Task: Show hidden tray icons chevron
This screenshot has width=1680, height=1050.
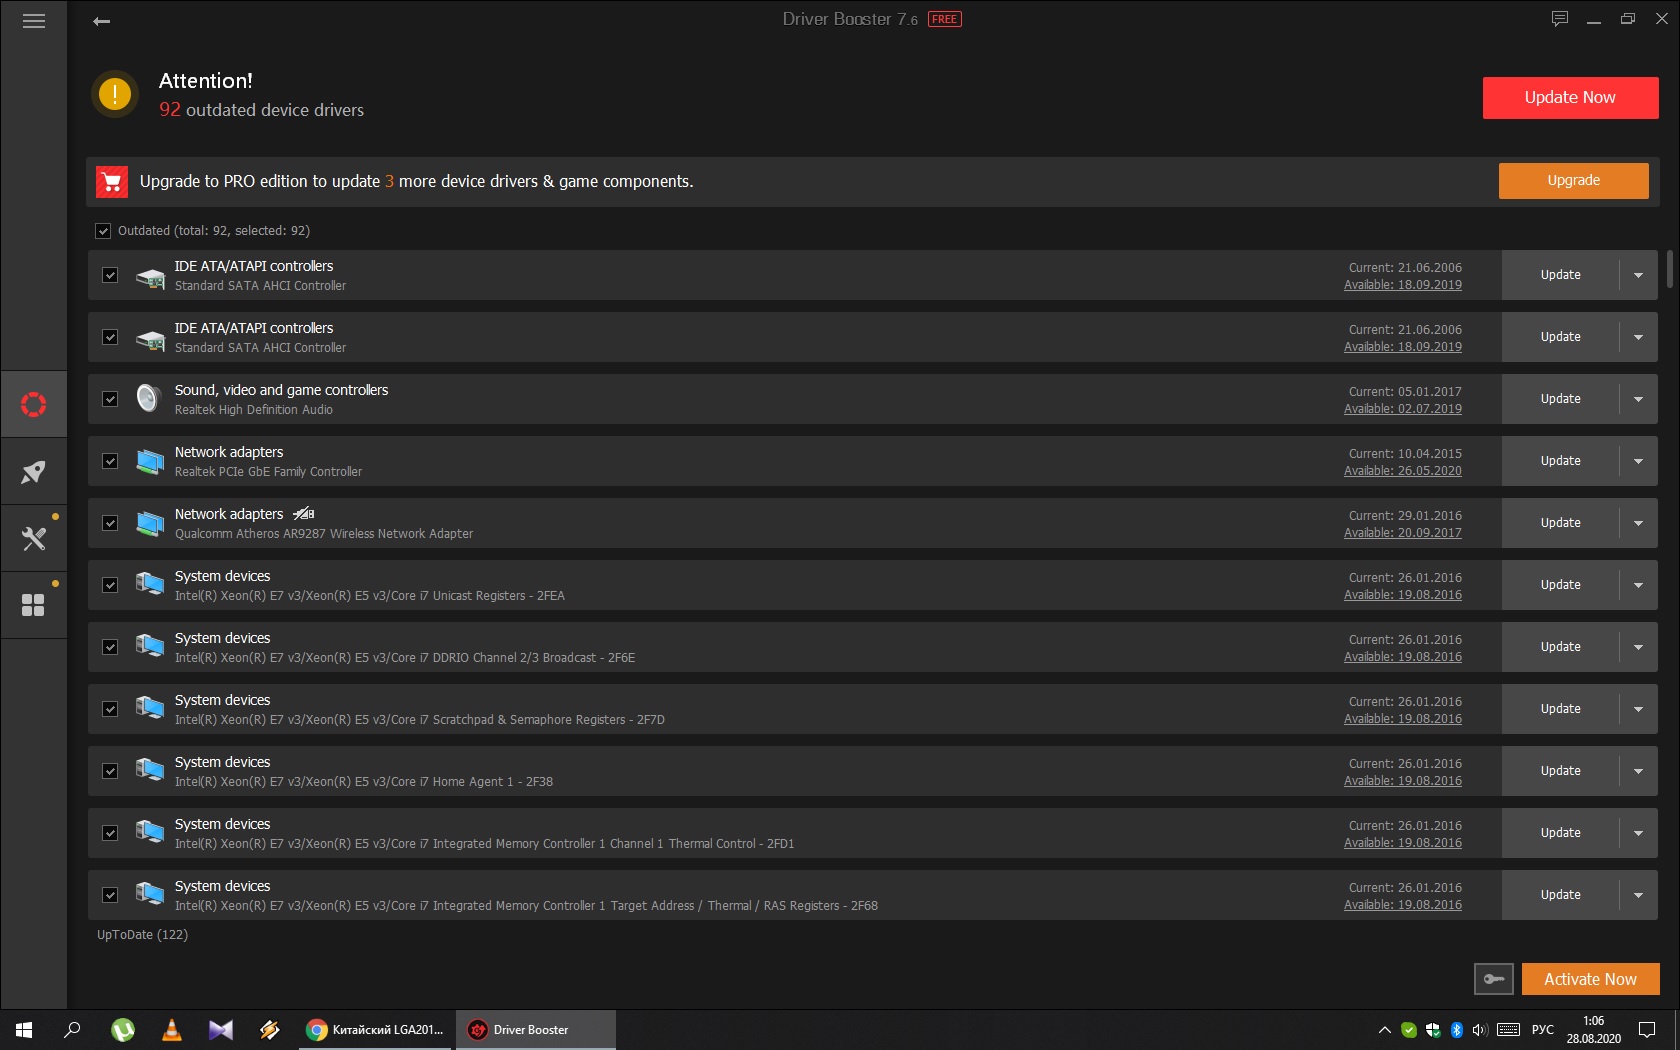Action: [1385, 1030]
